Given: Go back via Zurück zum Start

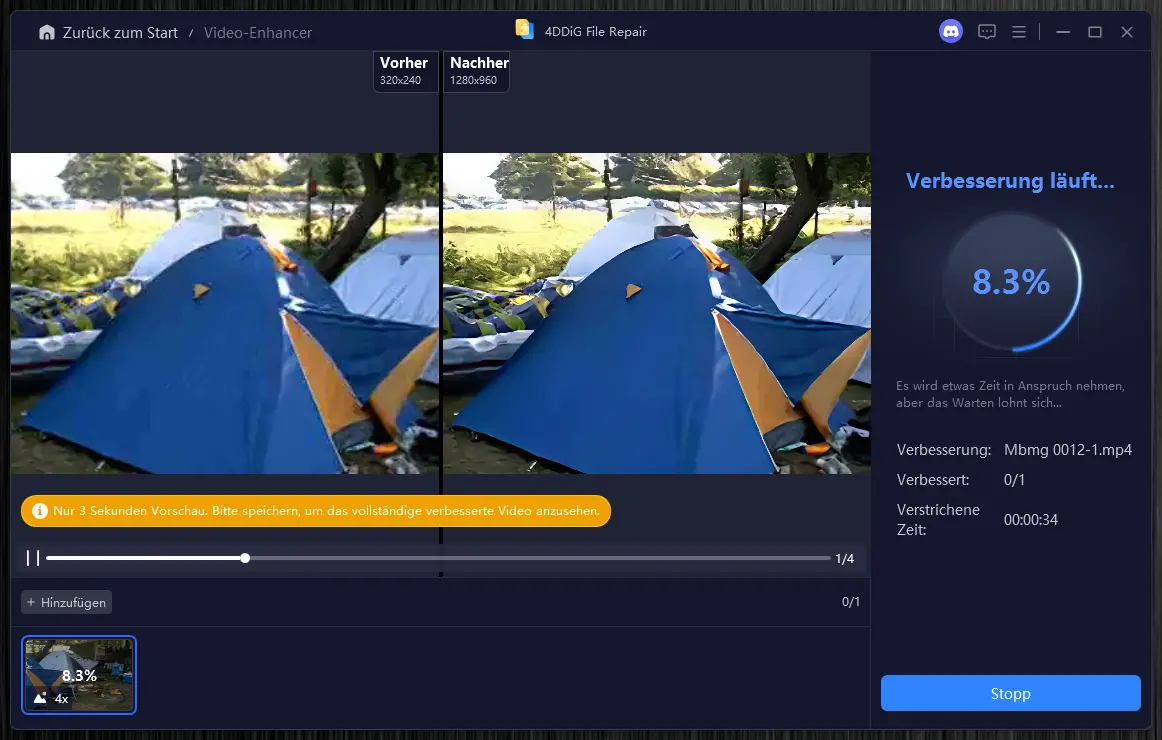Looking at the screenshot, I should [119, 33].
